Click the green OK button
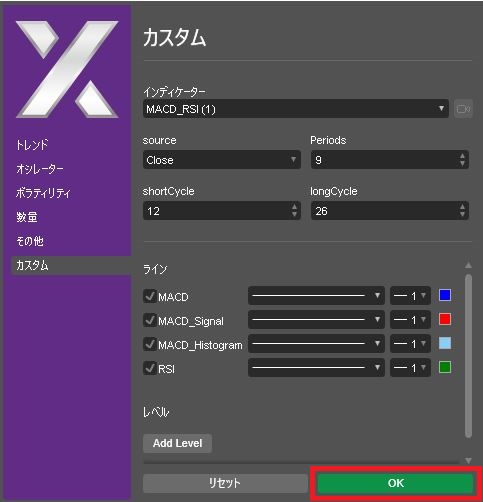 tap(396, 483)
